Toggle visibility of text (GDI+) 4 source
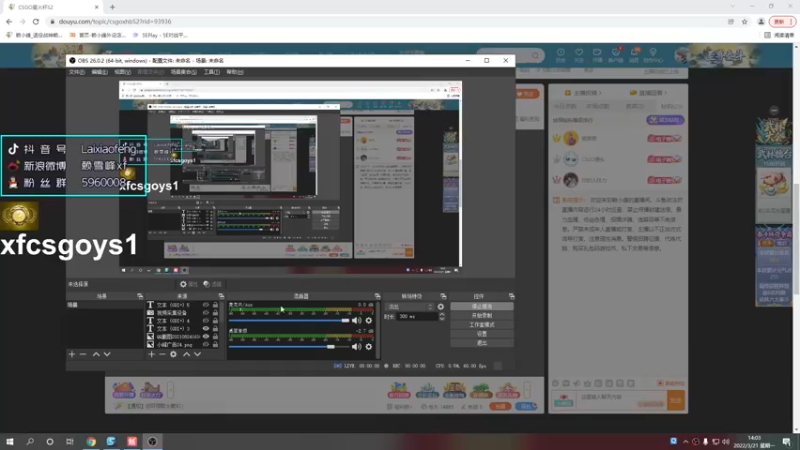 tap(206, 320)
